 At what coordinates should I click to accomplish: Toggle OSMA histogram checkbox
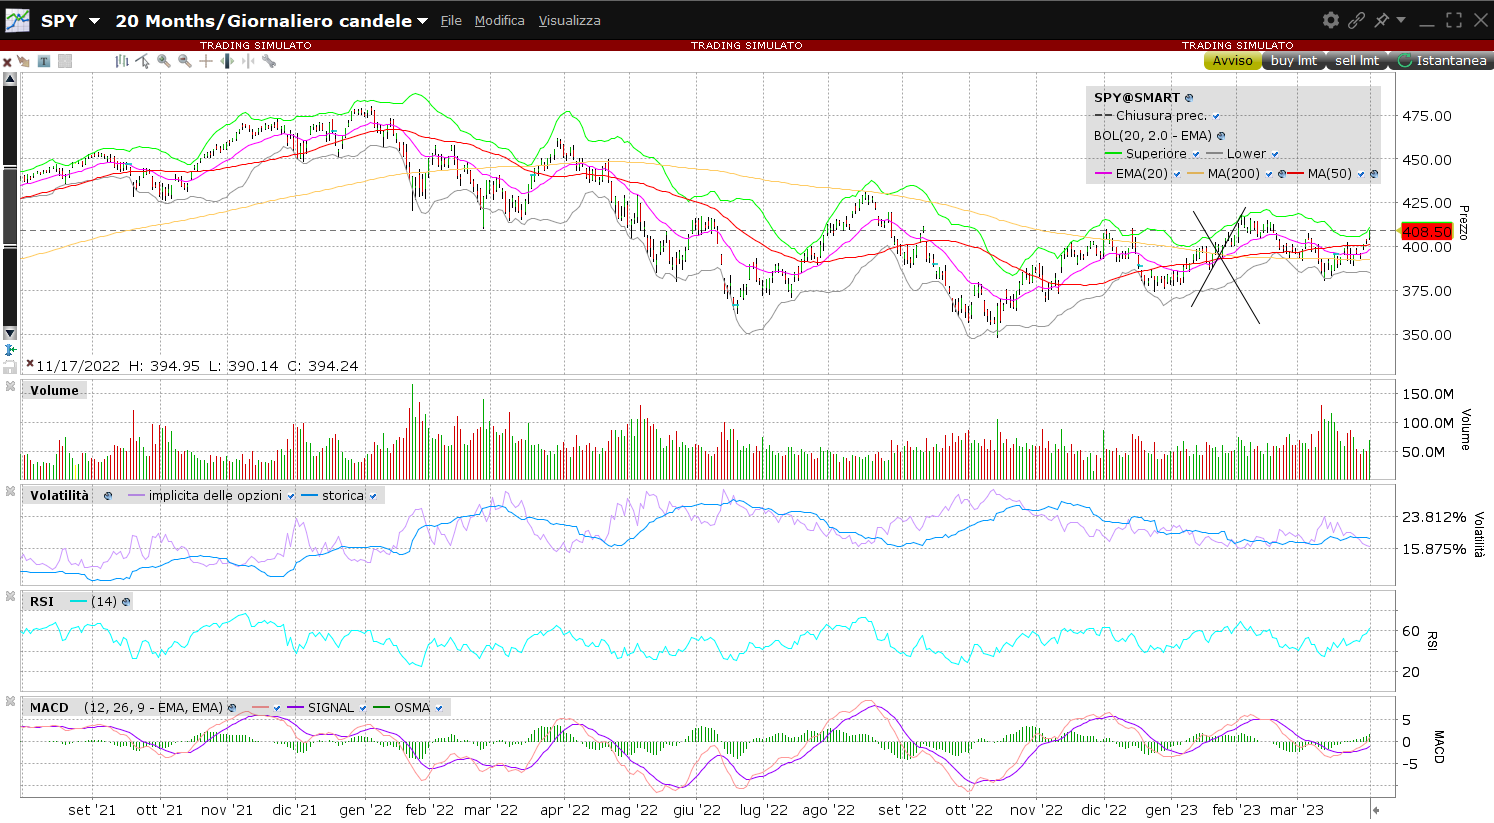439,708
